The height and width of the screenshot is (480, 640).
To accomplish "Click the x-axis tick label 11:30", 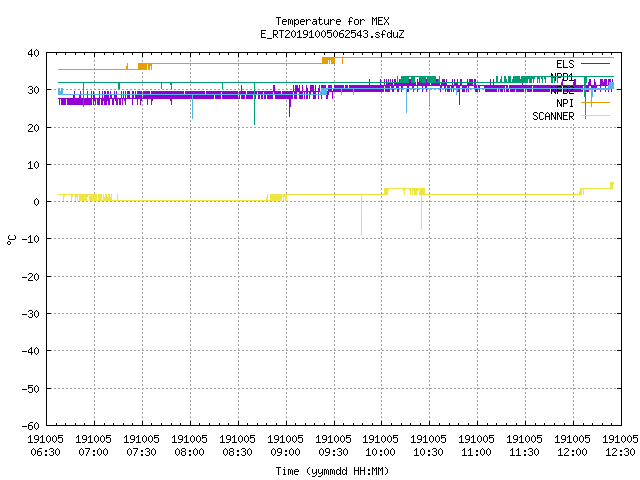I will [x=524, y=452].
